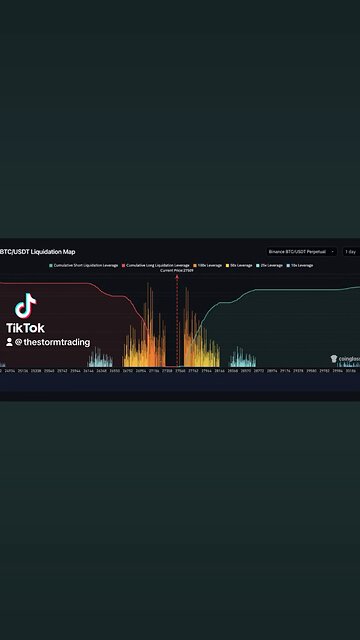The width and height of the screenshot is (360, 640).
Task: Toggle the 25x Leverage legend series
Action: [269, 265]
